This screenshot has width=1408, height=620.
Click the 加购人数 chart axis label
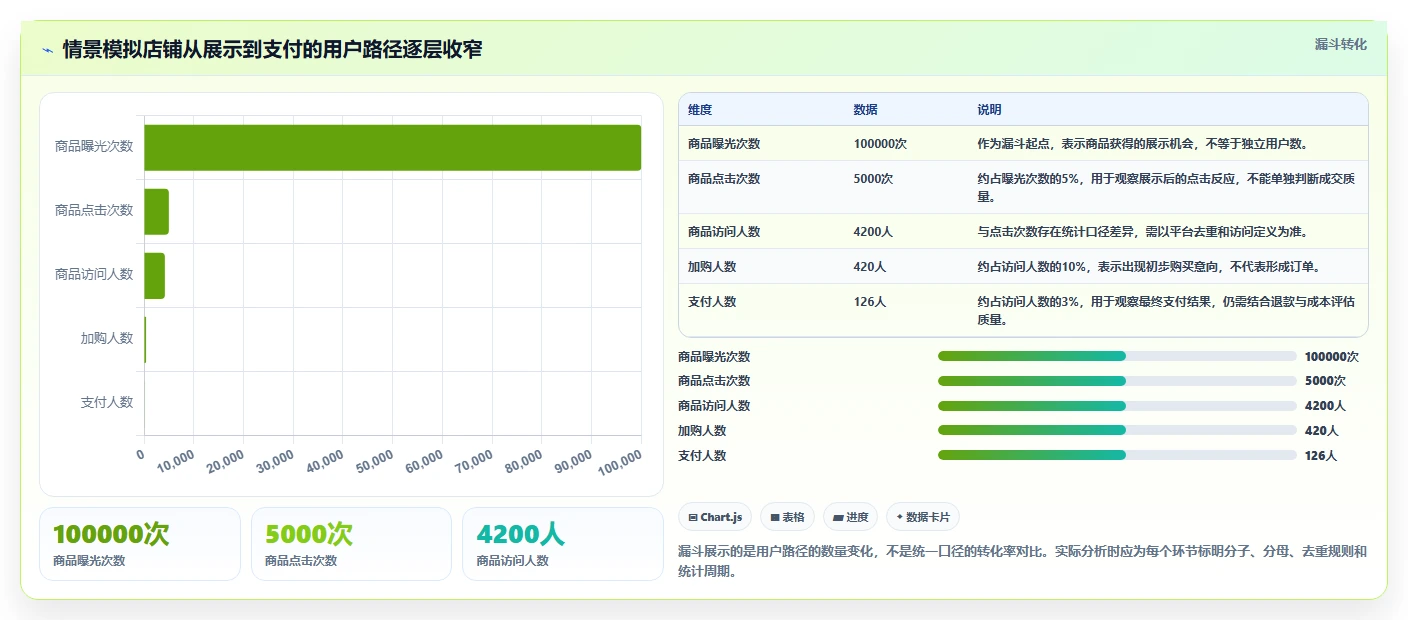107,339
